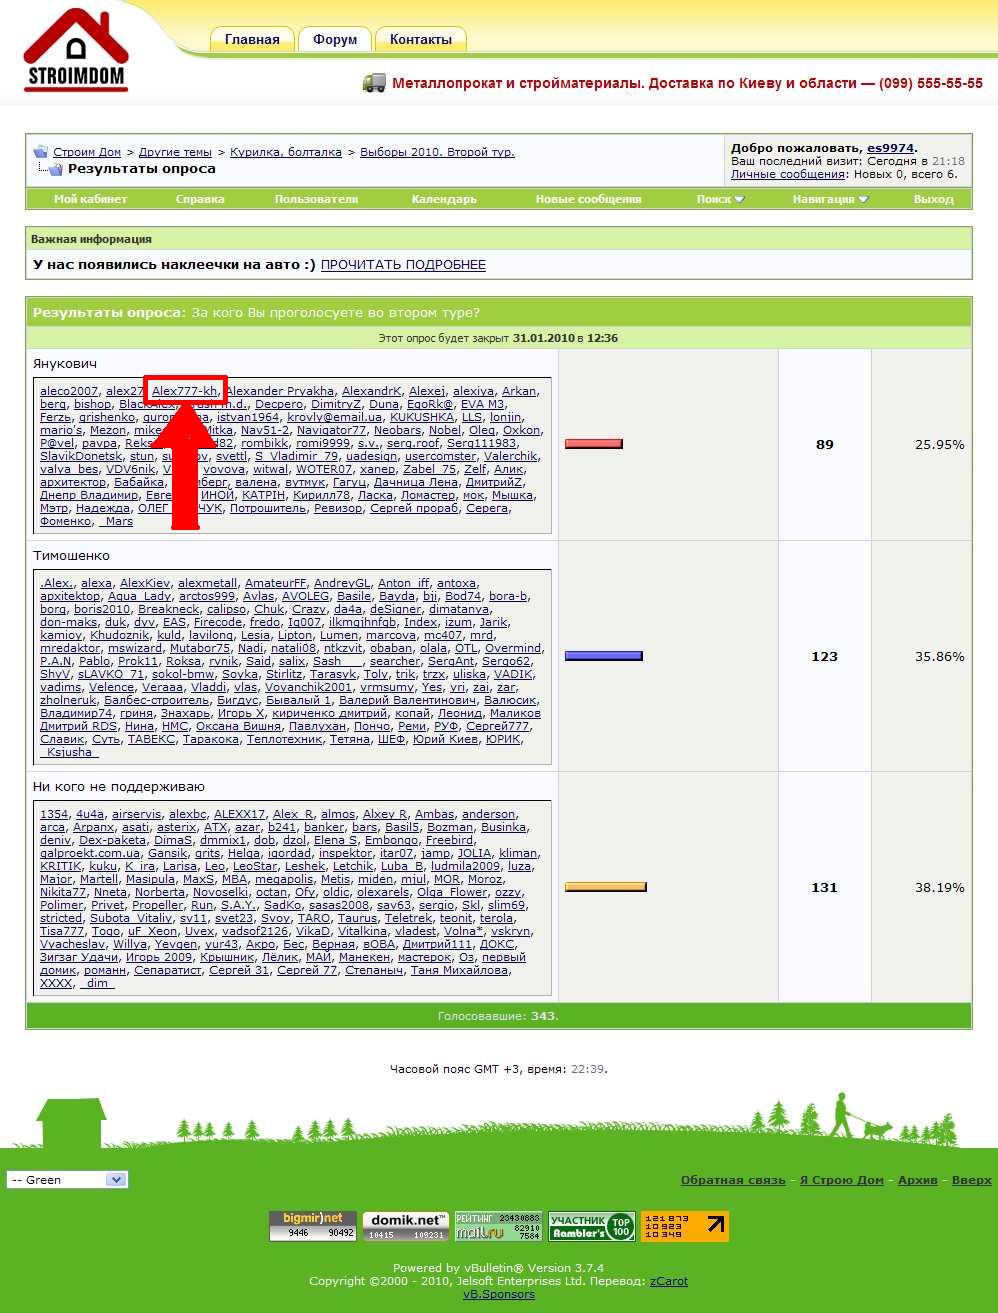The height and width of the screenshot is (1313, 998).
Task: Open Календарь in the navbar
Action: pyautogui.click(x=444, y=199)
